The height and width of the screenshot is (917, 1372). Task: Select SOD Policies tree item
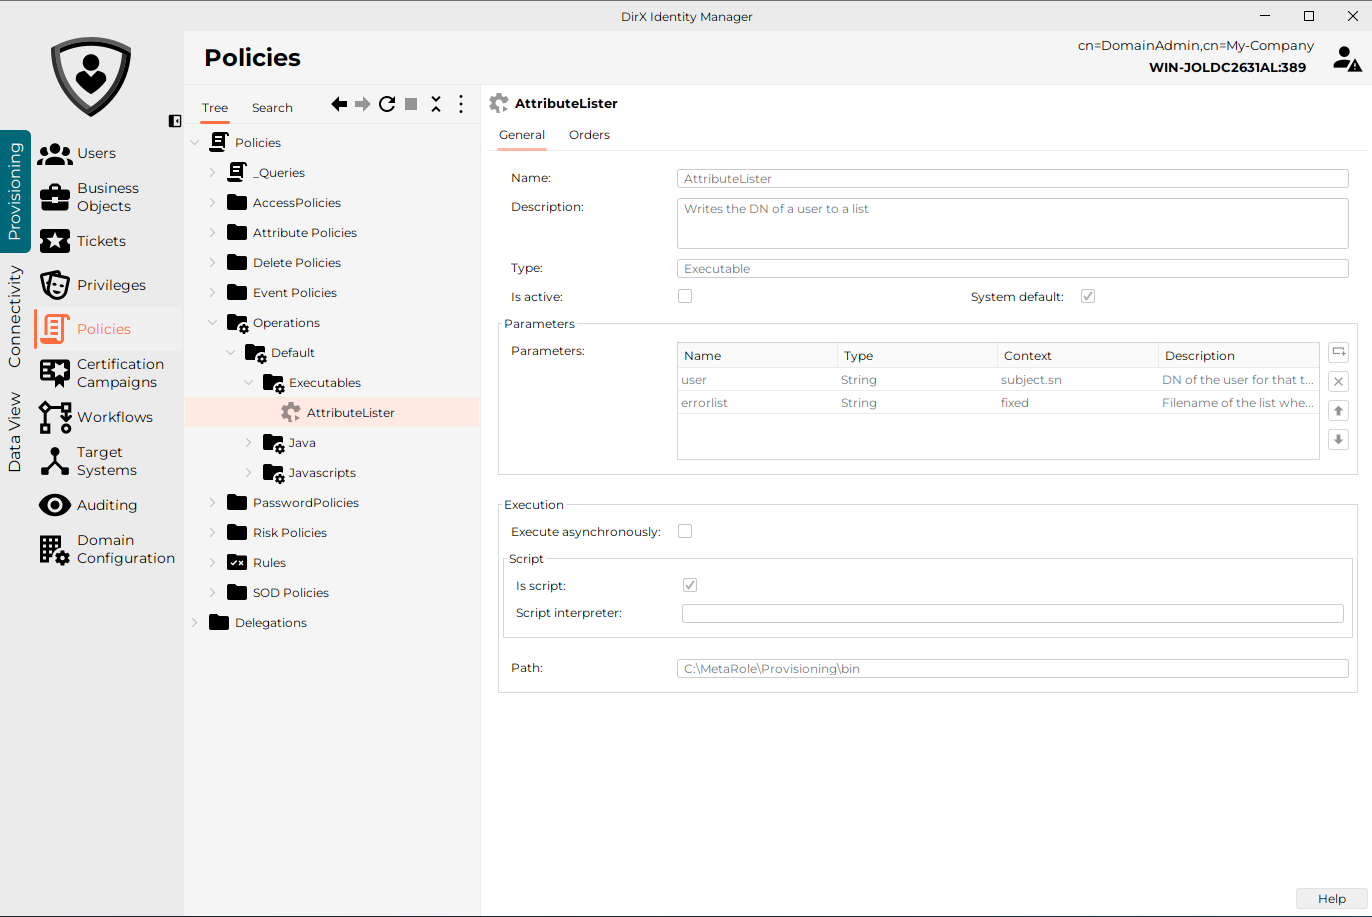click(x=291, y=592)
